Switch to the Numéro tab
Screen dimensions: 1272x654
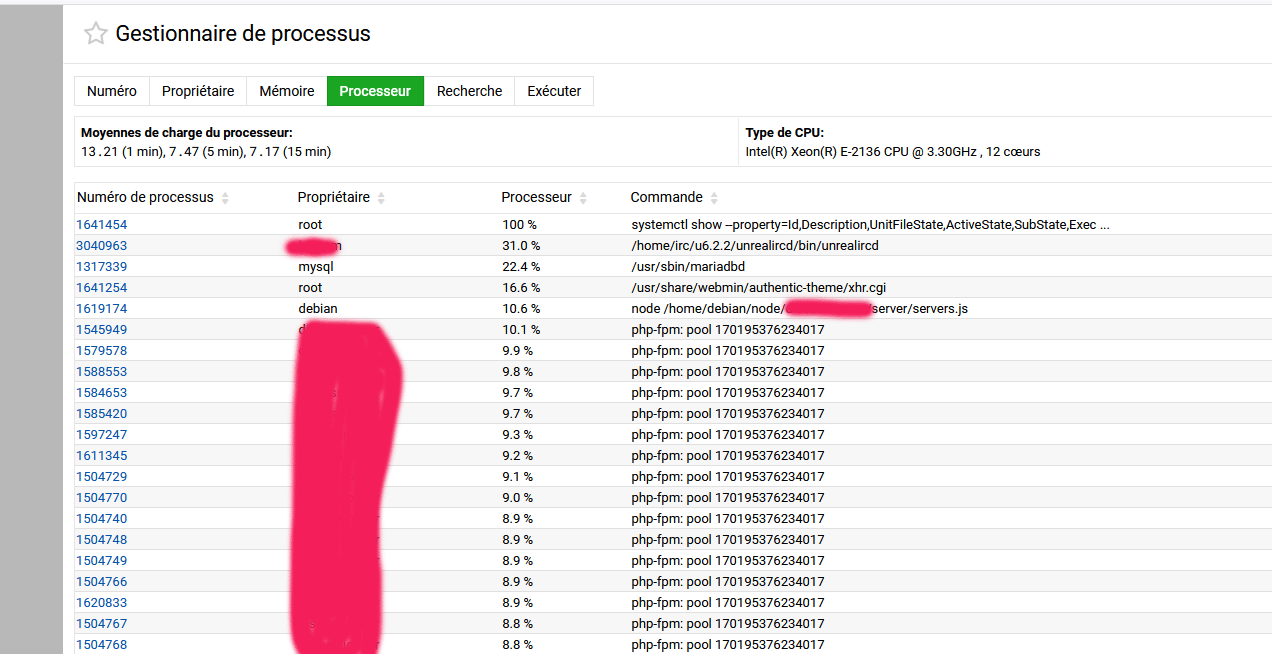(112, 91)
